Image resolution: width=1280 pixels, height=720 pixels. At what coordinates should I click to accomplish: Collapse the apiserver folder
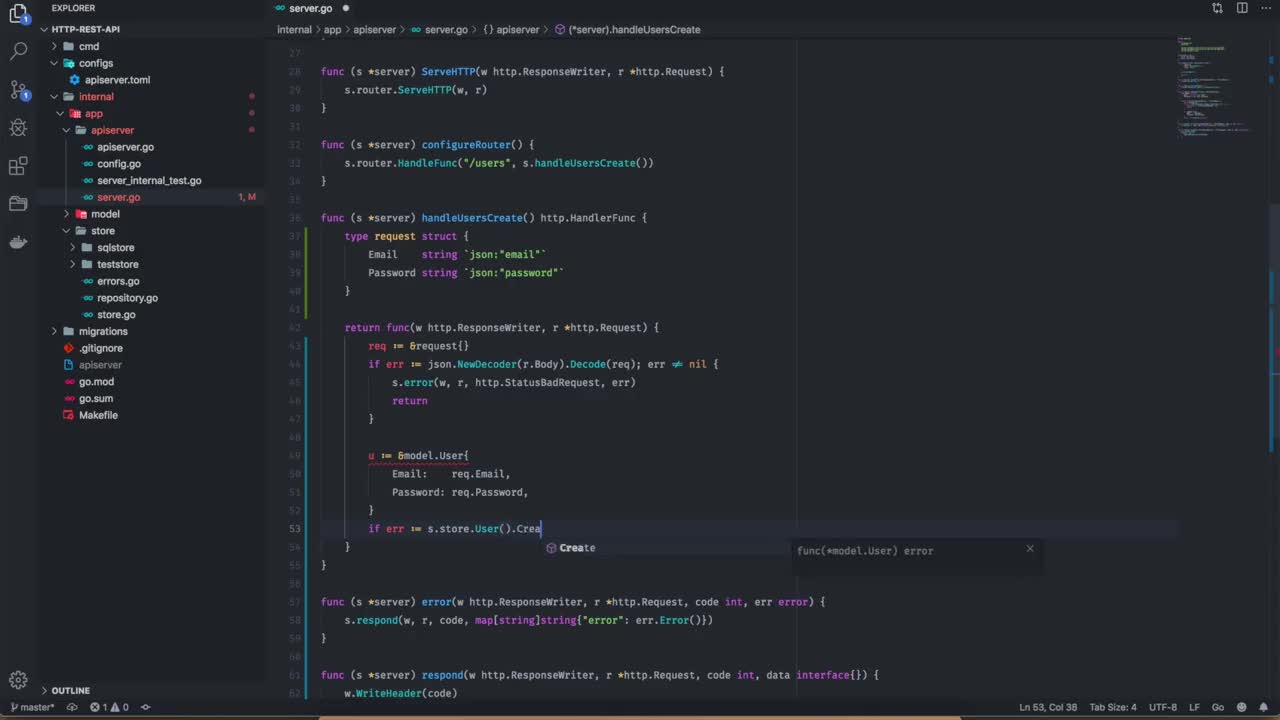click(x=67, y=130)
